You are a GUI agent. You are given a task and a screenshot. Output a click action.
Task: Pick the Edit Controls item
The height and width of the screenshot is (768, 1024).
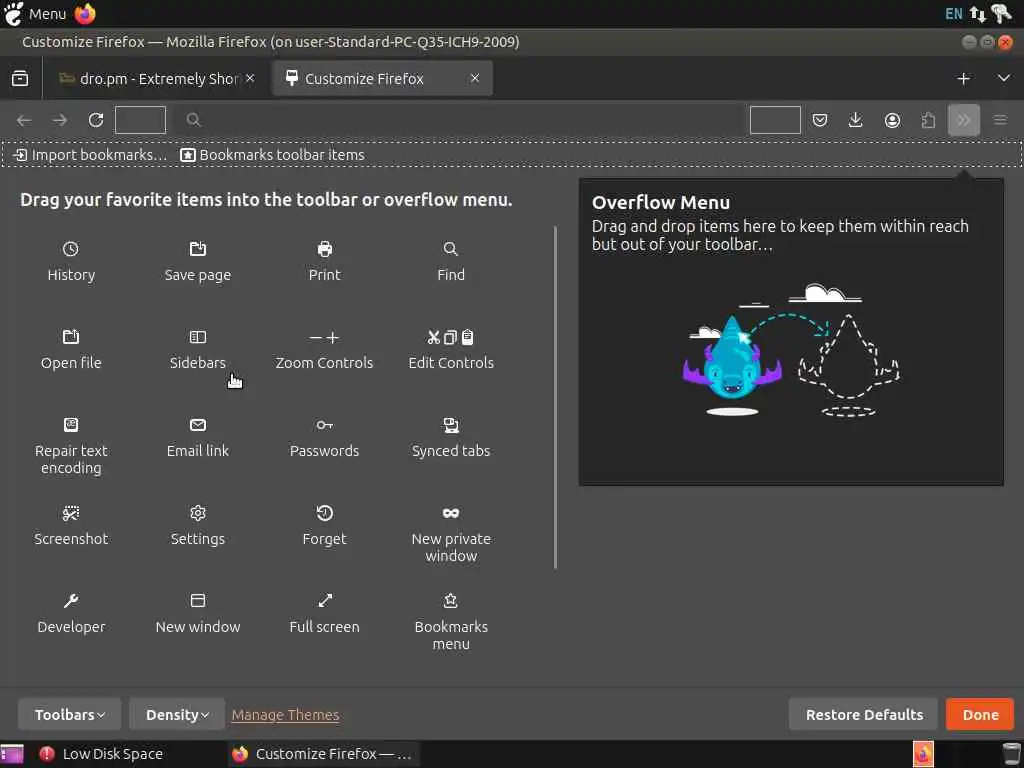coord(451,349)
